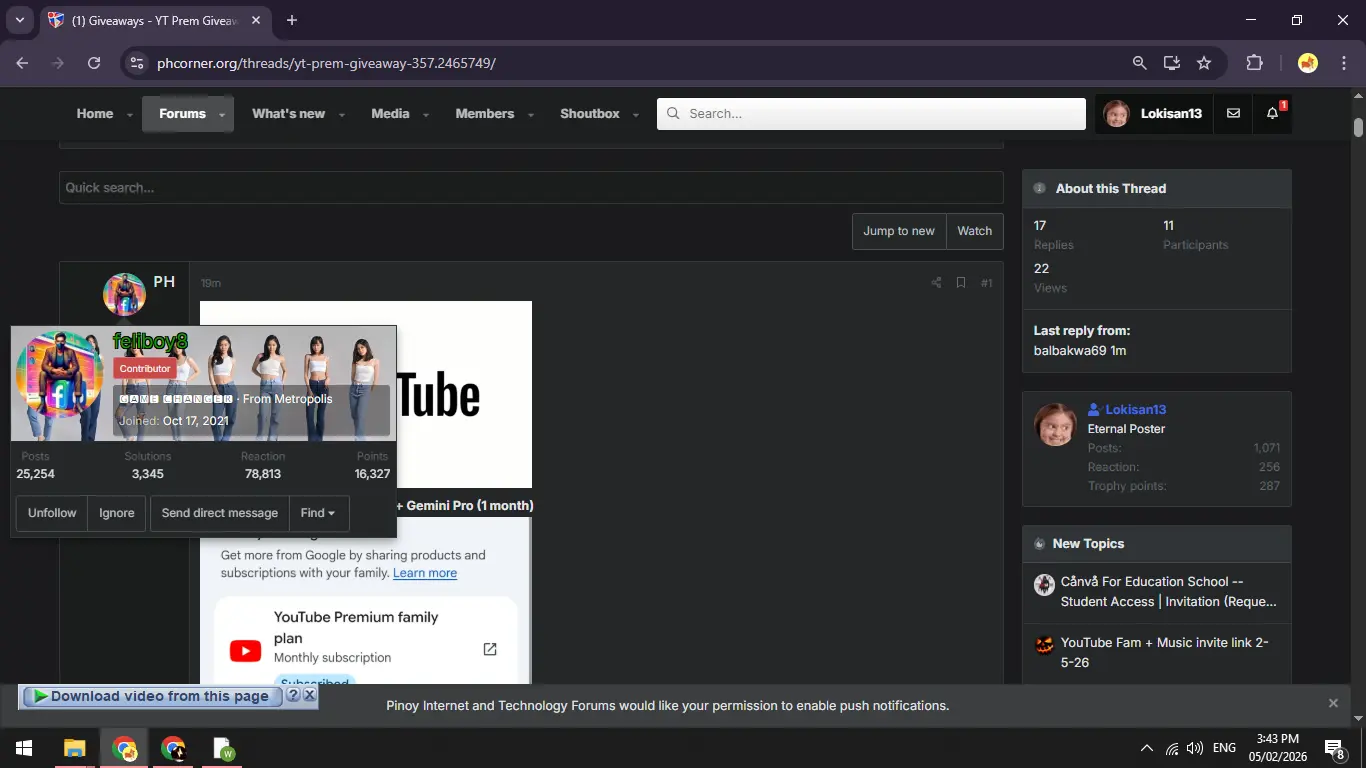This screenshot has height=768, width=1366.
Task: Open the site information icon in address bar
Action: [138, 63]
